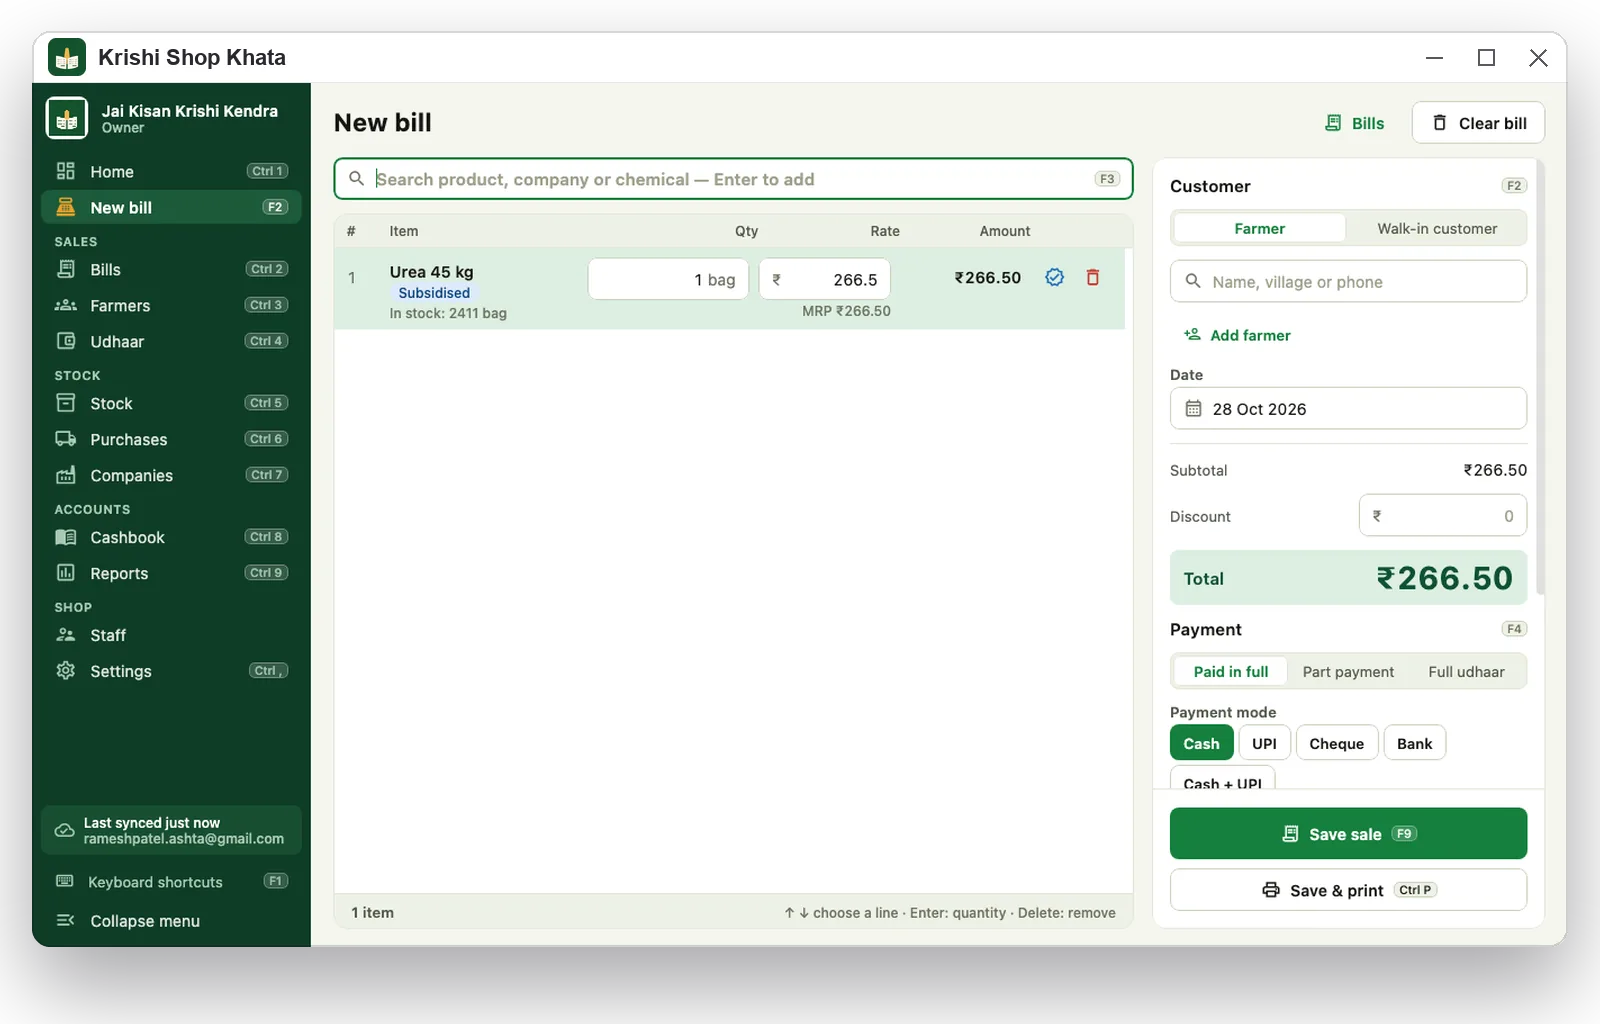Select UPI payment mode
1600x1024 pixels.
(1264, 744)
